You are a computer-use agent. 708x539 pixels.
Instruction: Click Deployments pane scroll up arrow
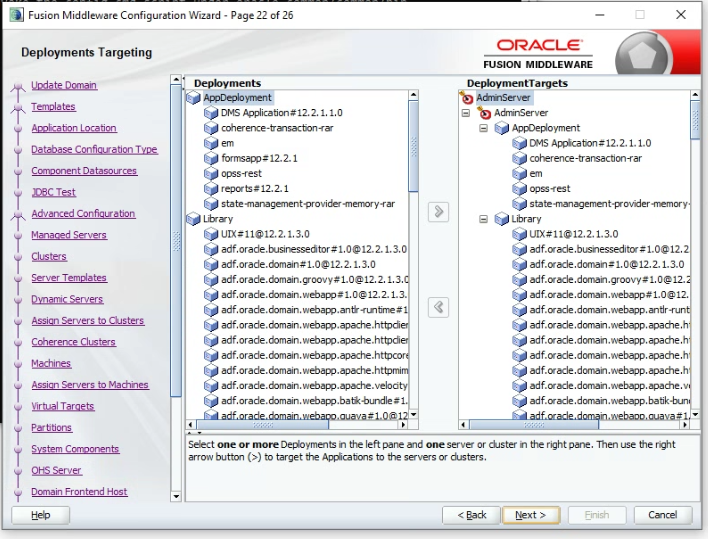413,95
